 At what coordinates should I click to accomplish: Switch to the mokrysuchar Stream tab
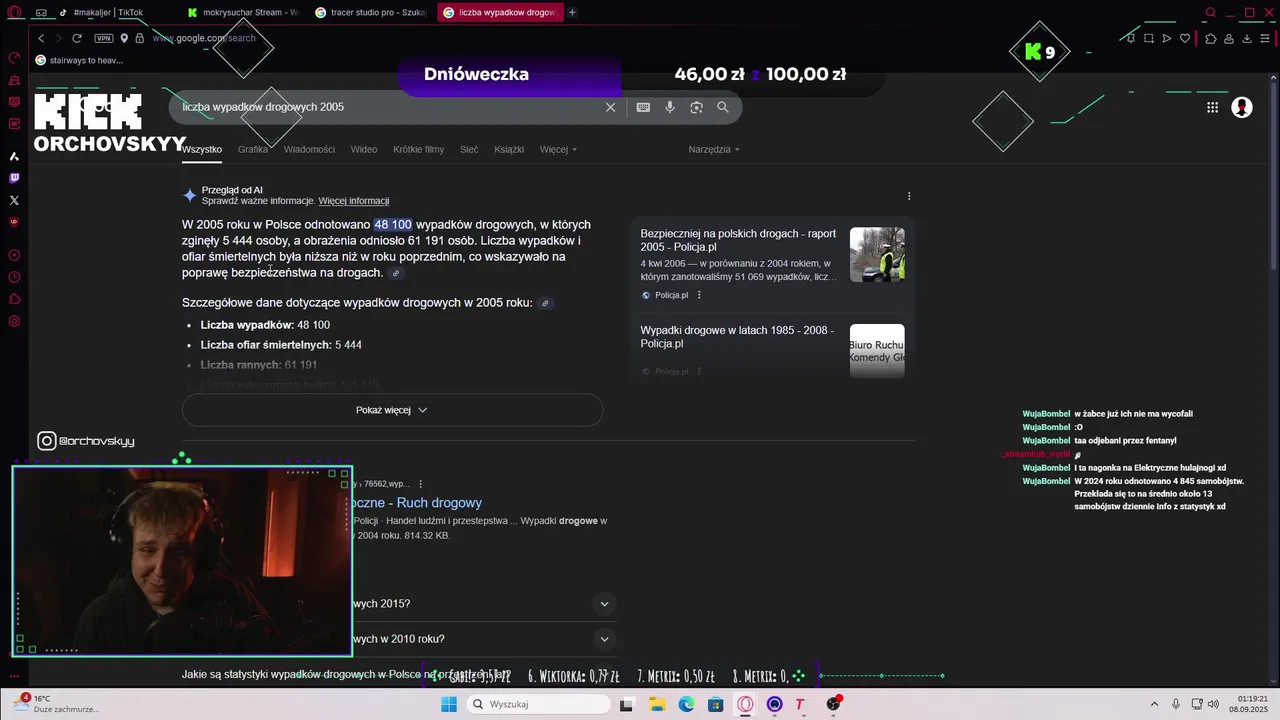coord(243,12)
